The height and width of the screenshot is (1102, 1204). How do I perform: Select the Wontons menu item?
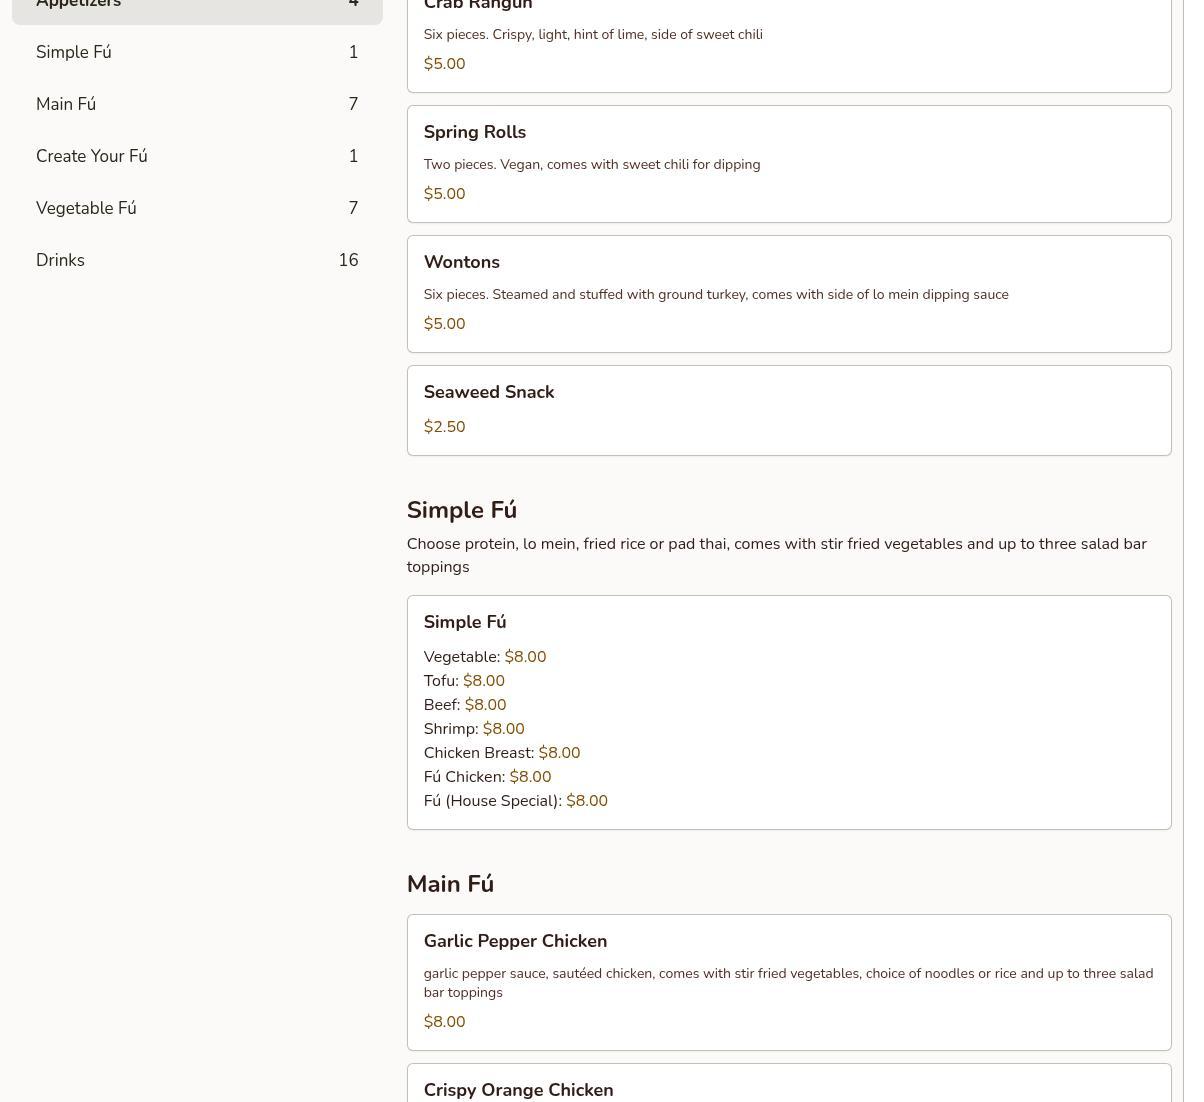(x=788, y=294)
